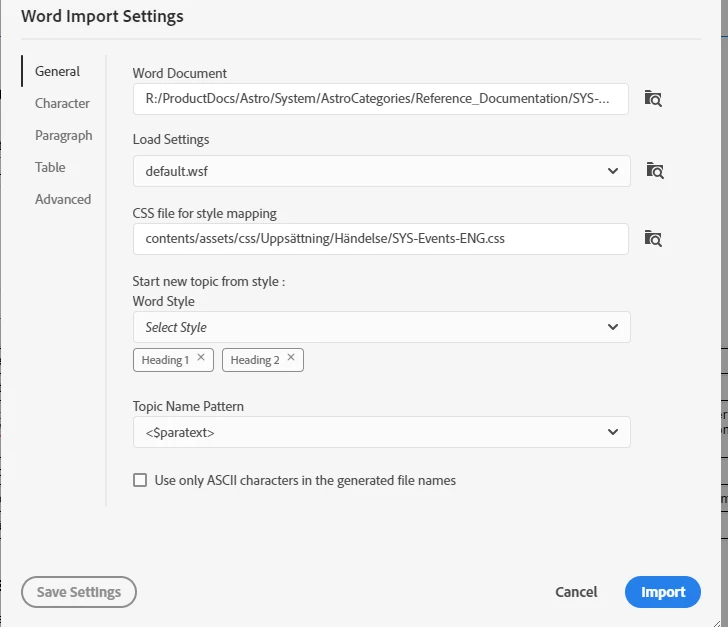The height and width of the screenshot is (627, 728).
Task: Expand the Word Style Select Style dropdown
Action: (x=613, y=327)
